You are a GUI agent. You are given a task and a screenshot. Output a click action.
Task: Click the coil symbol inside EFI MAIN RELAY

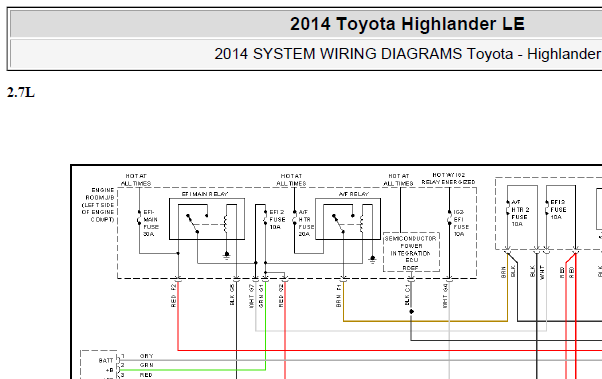pyautogui.click(x=226, y=224)
